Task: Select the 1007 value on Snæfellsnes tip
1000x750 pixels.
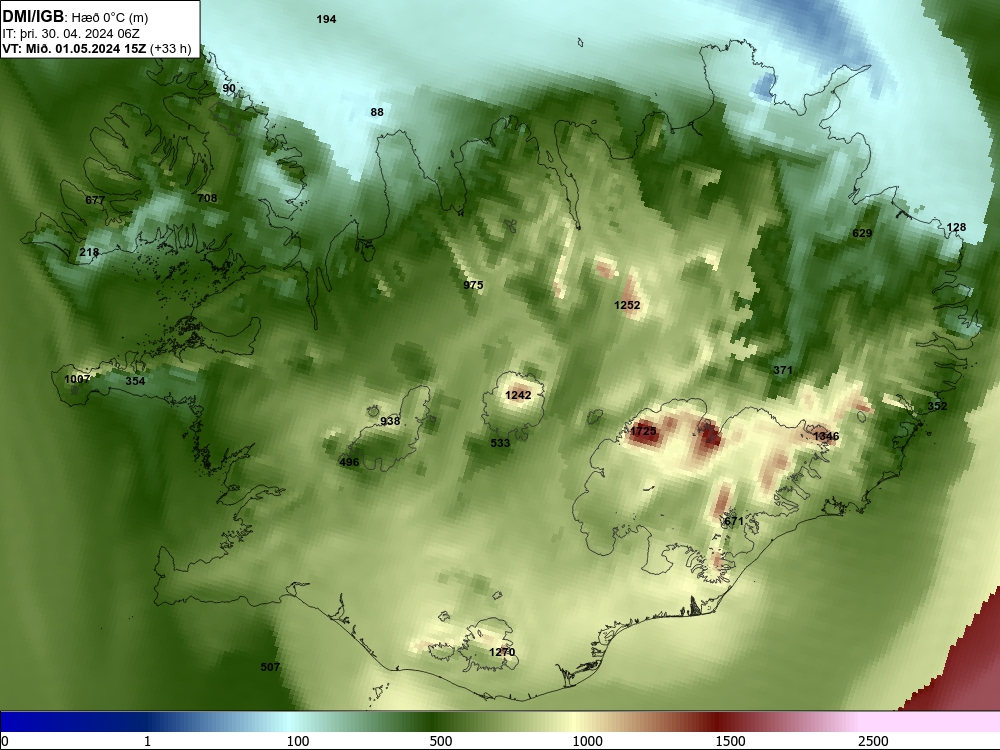Action: click(77, 379)
